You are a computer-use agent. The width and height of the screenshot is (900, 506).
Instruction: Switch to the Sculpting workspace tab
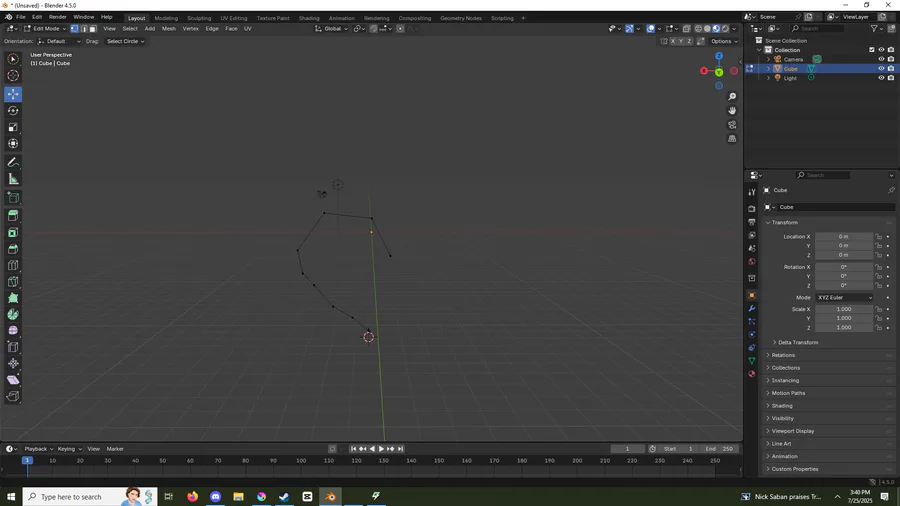coord(199,18)
